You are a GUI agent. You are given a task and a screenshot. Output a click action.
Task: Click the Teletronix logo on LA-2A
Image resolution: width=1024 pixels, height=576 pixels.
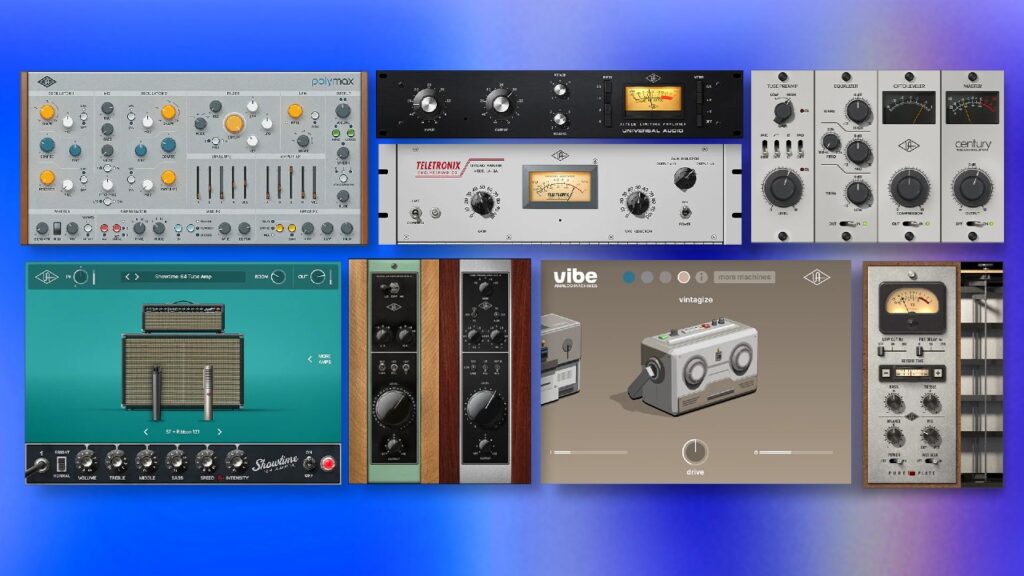pyautogui.click(x=439, y=167)
